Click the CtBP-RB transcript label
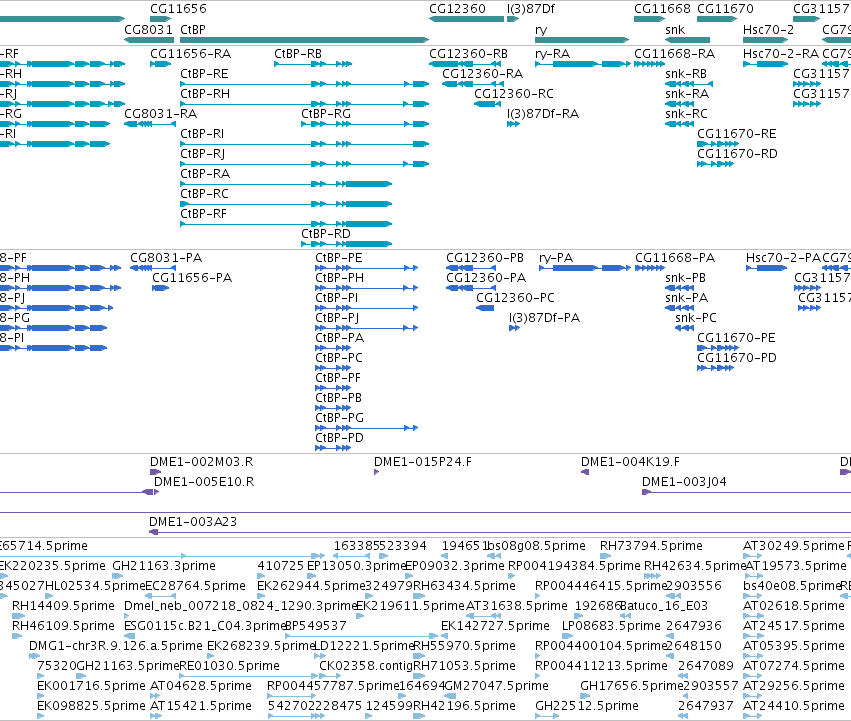 coord(298,54)
